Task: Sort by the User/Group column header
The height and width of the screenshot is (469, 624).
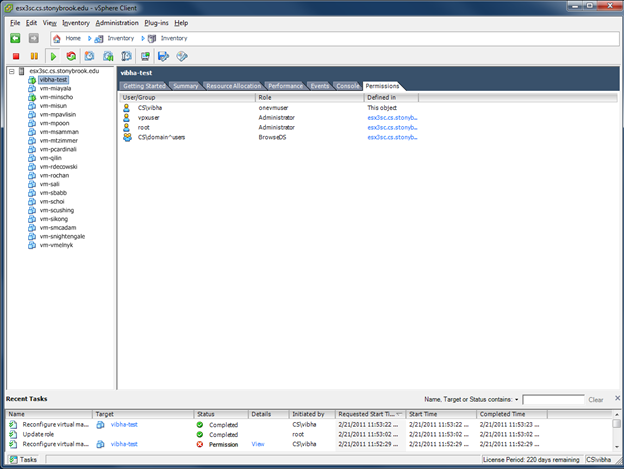Action: tap(187, 97)
